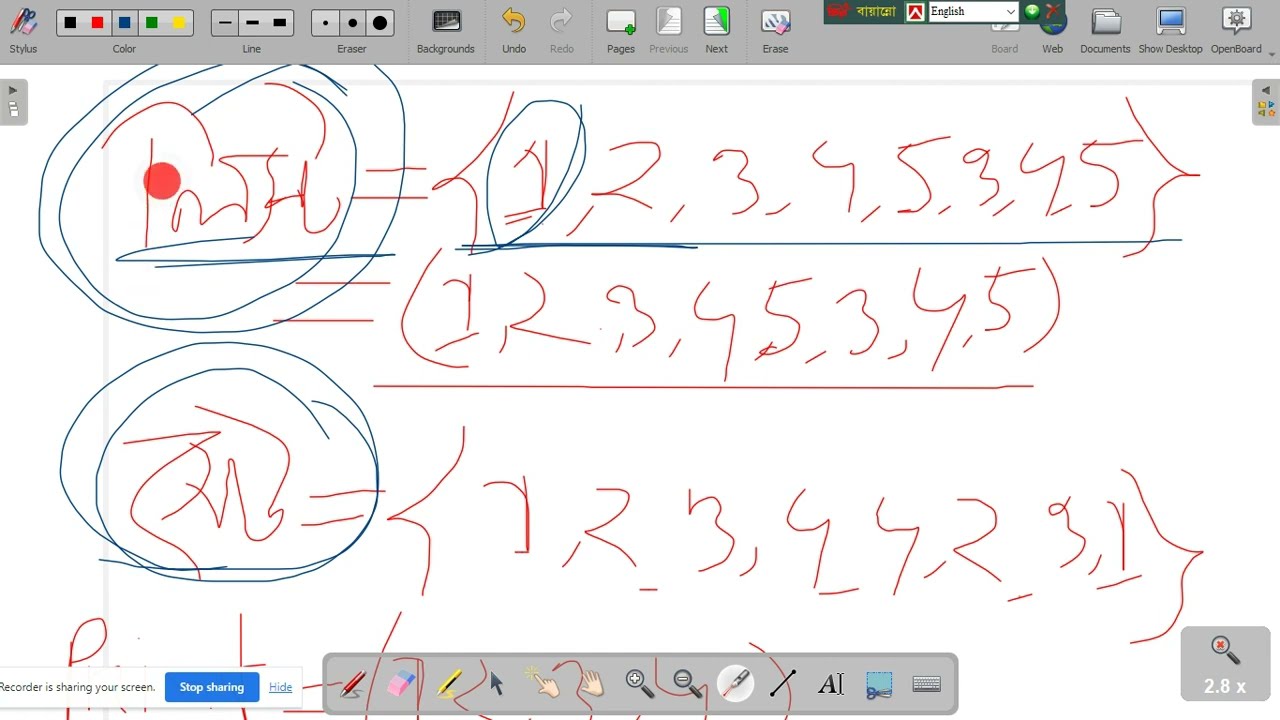1280x720 pixels.
Task: Click the red and white keyboard layout icon
Action: click(915, 12)
